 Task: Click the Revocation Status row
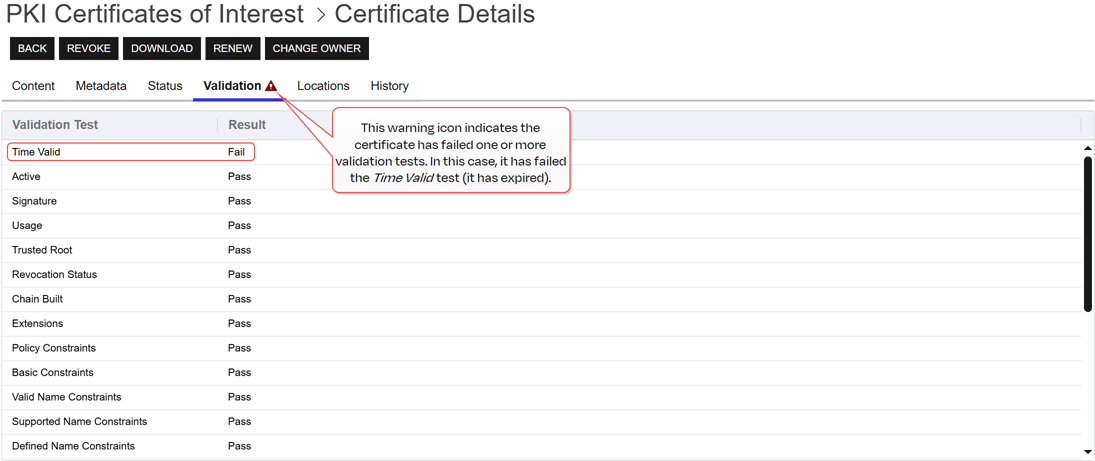(54, 274)
